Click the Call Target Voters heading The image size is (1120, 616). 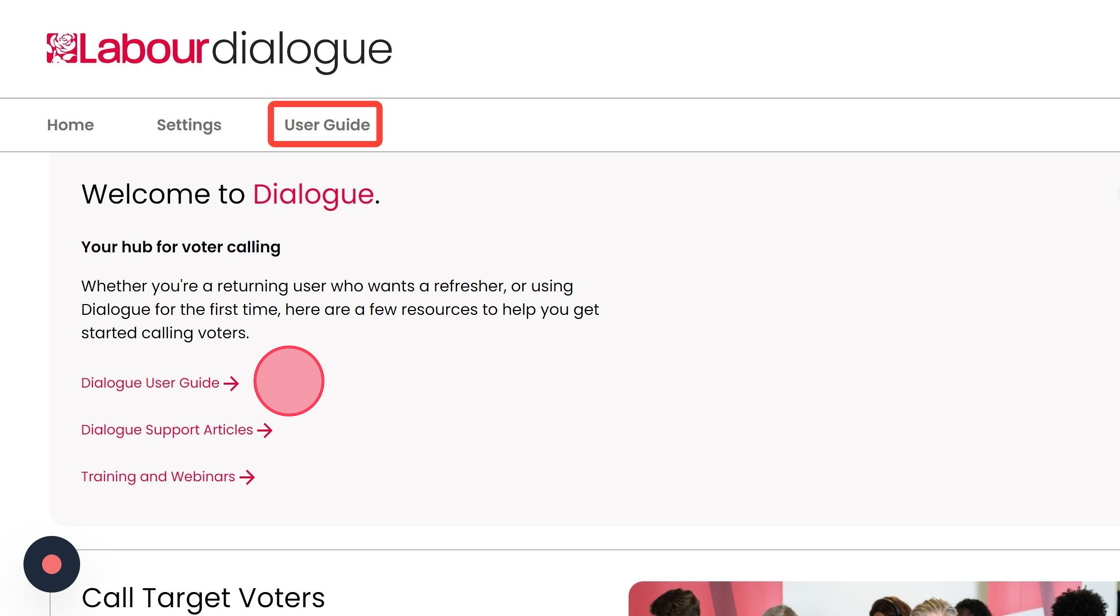point(203,597)
